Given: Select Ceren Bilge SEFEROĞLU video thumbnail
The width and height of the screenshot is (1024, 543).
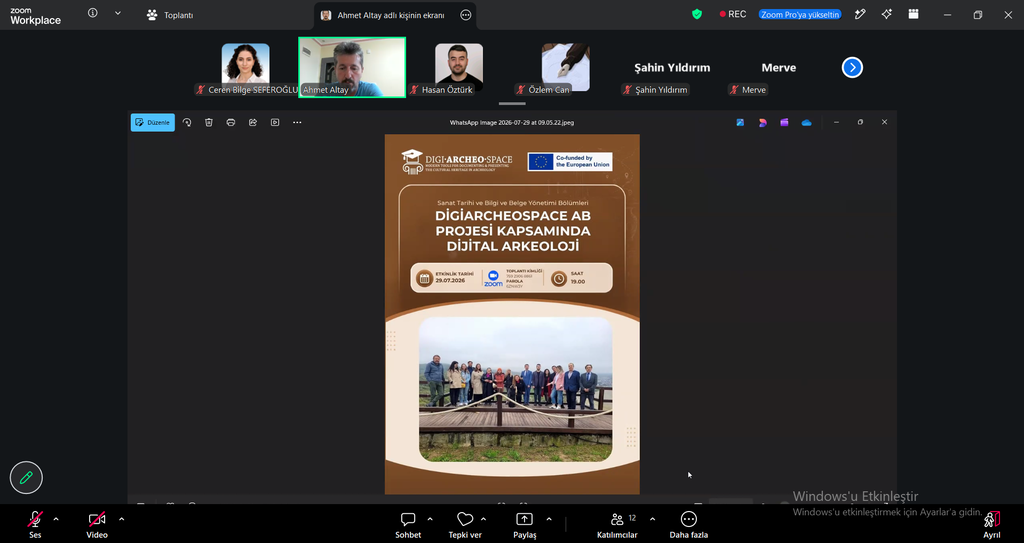Looking at the screenshot, I should (246, 68).
